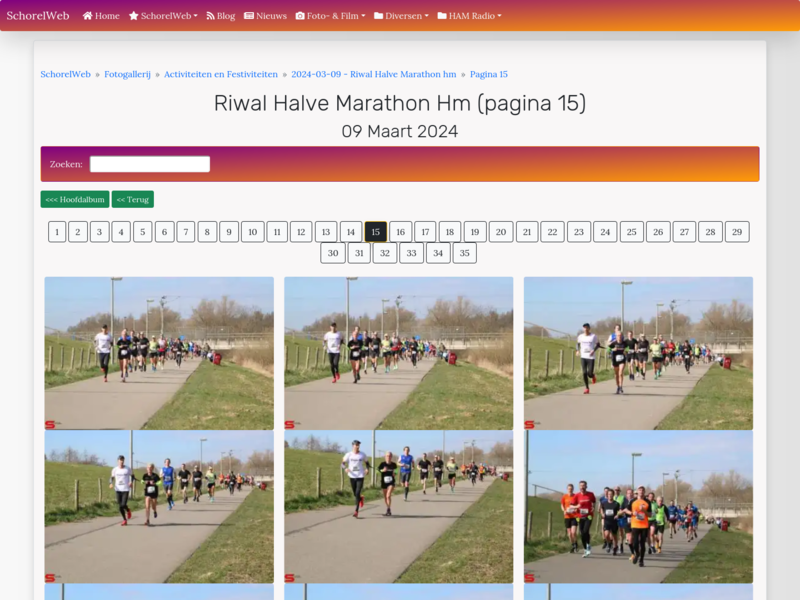The width and height of the screenshot is (800, 600).
Task: Open the first photo in row one
Action: 159,353
